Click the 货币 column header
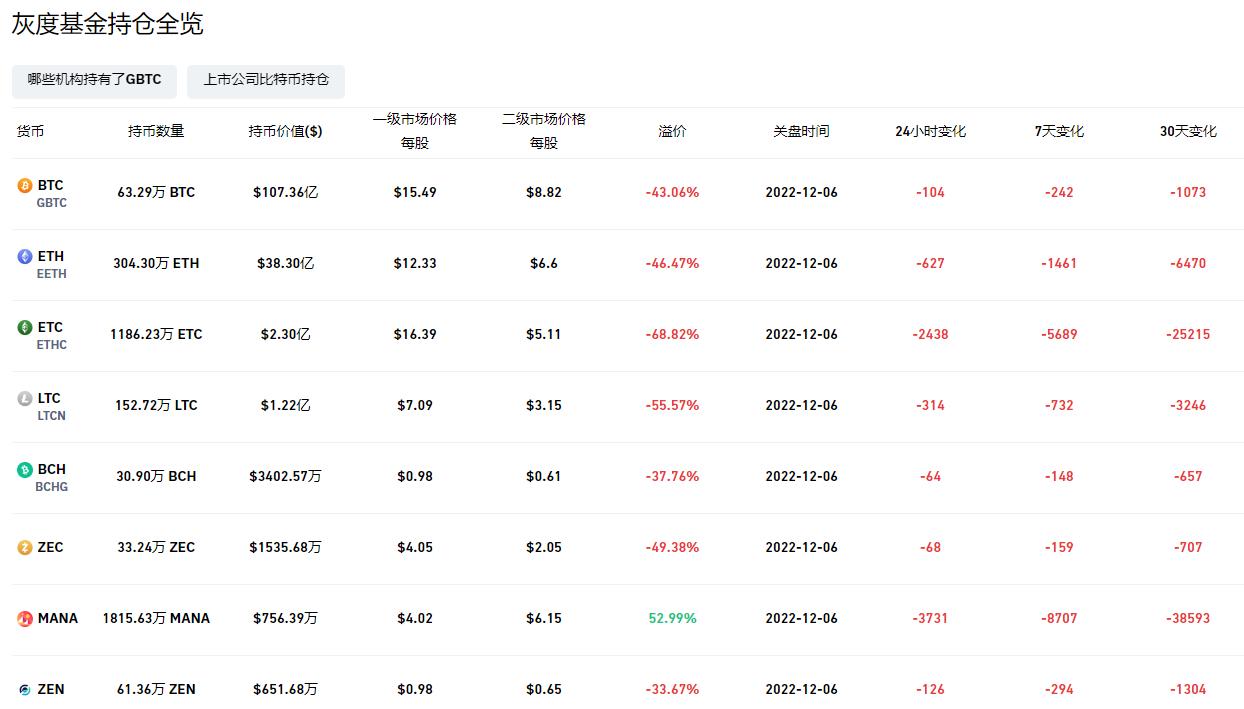The height and width of the screenshot is (709, 1244). coord(30,131)
